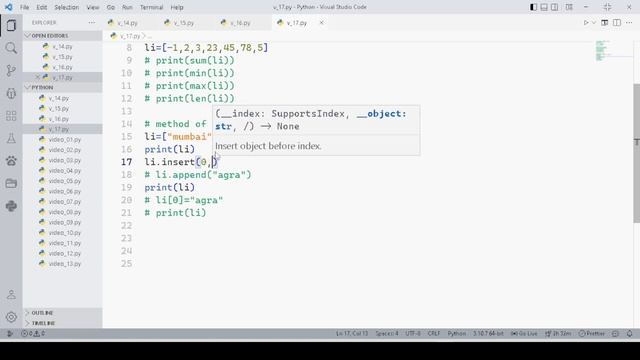
Task: Switch to v_16.py editor tab
Action: click(x=240, y=23)
